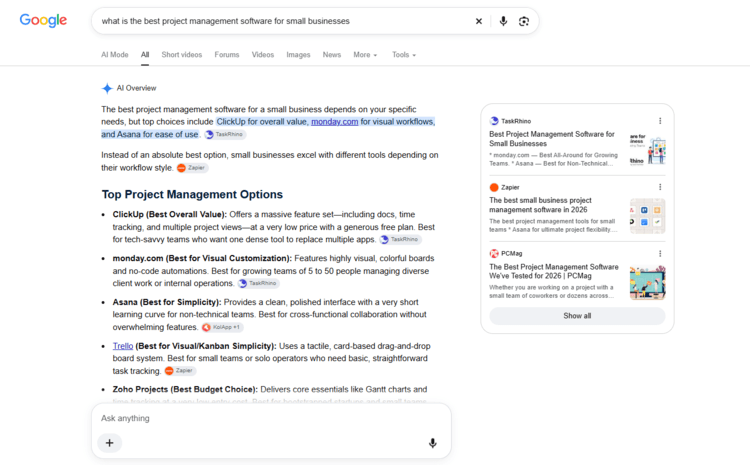Open the PCMag article thumbnail

coord(648,282)
